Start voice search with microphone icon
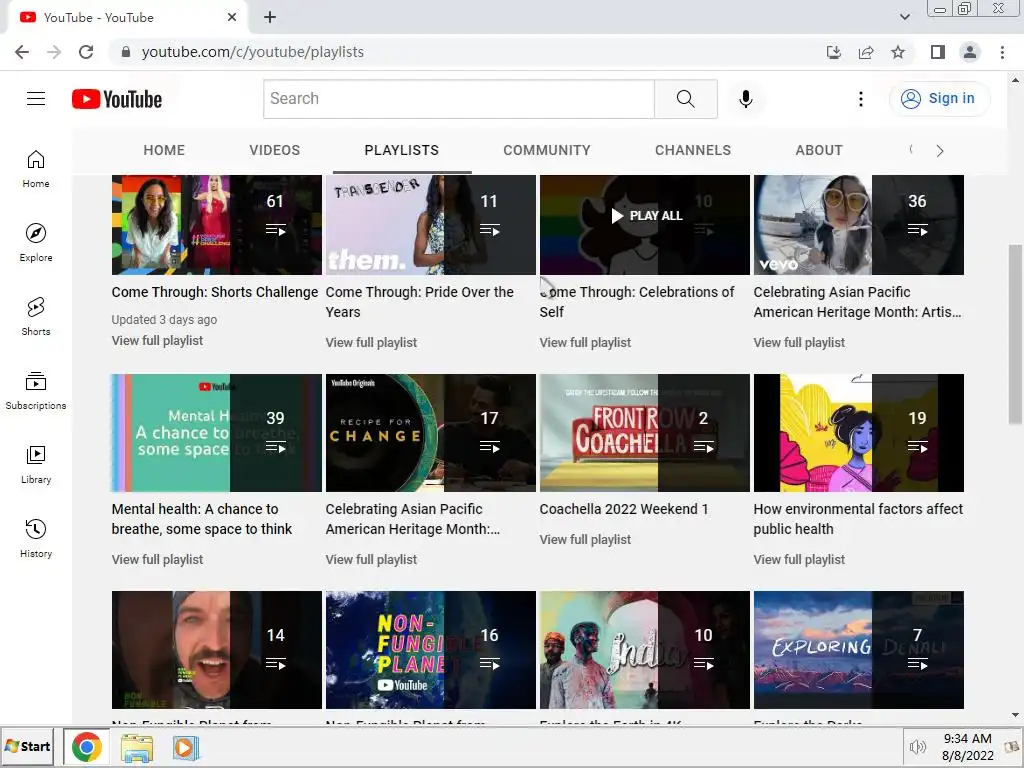Viewport: 1024px width, 768px height. coord(746,99)
